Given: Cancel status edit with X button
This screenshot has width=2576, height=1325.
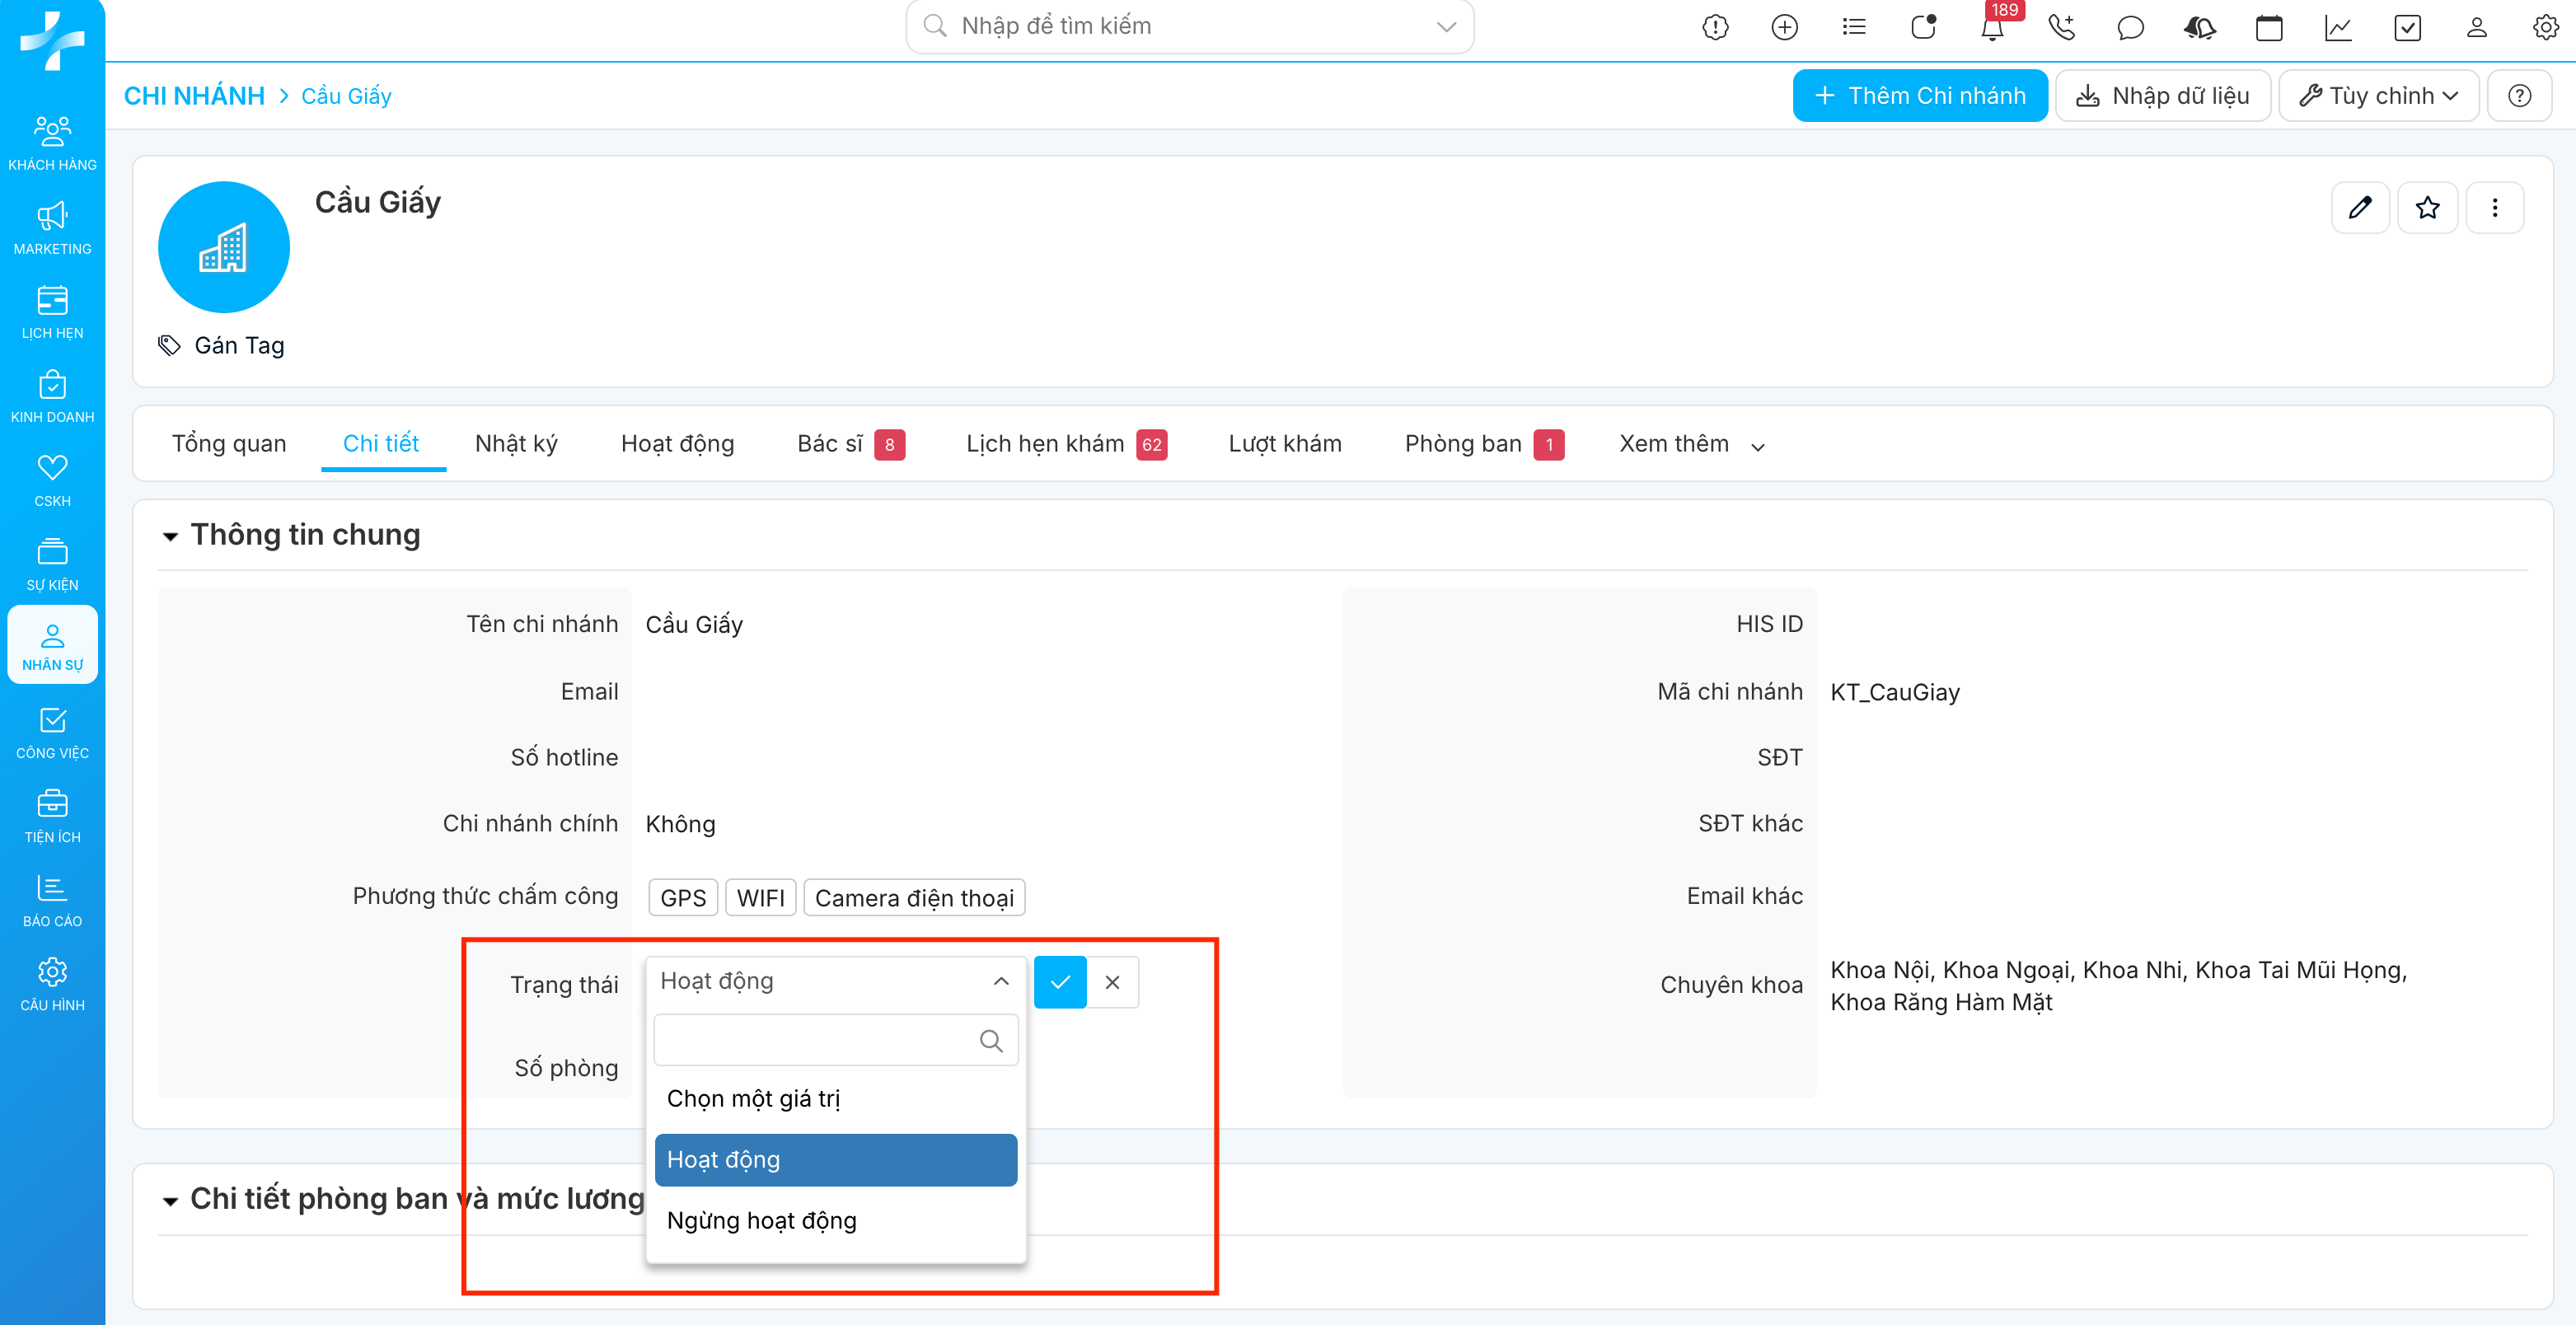Looking at the screenshot, I should coord(1112,982).
